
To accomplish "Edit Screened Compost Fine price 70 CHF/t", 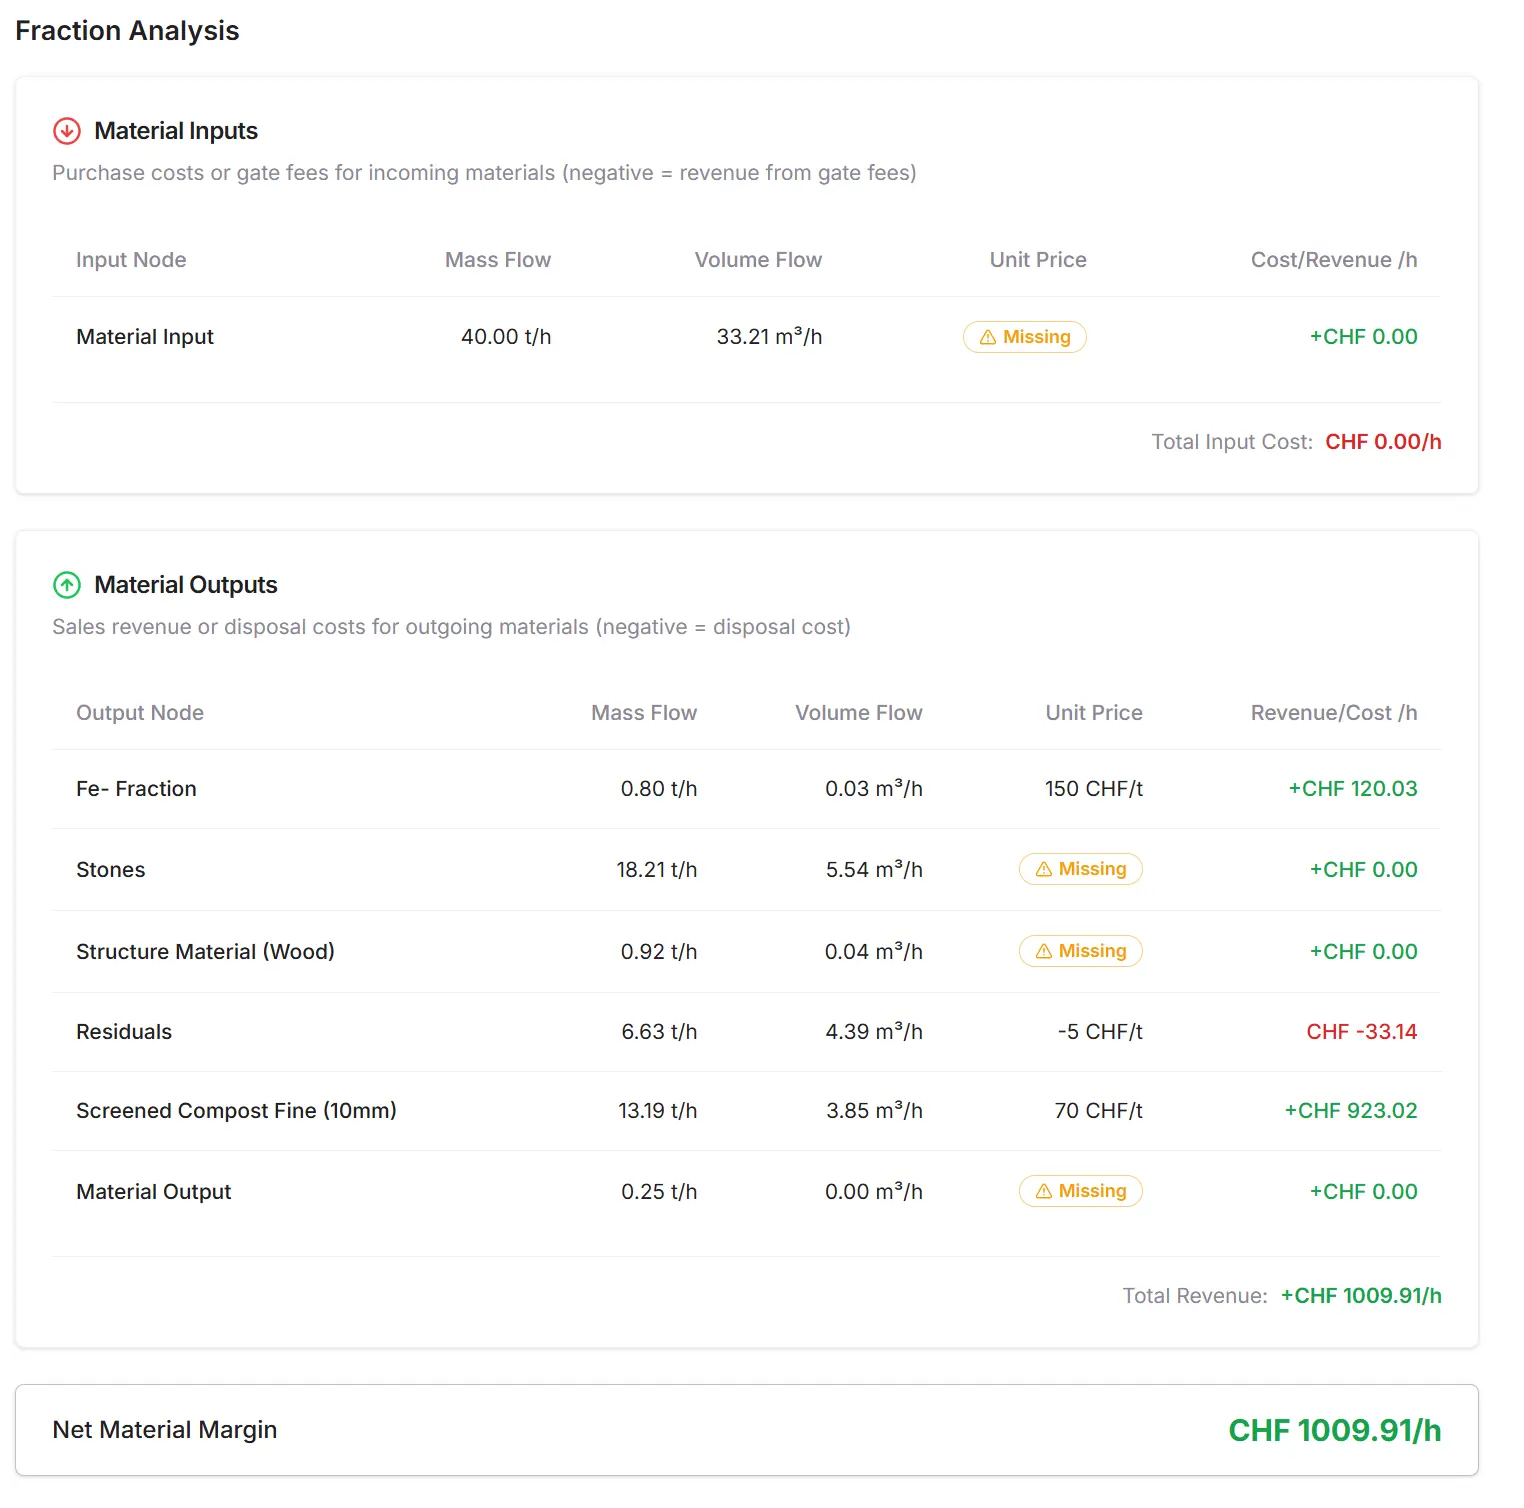I will click(x=1098, y=1111).
